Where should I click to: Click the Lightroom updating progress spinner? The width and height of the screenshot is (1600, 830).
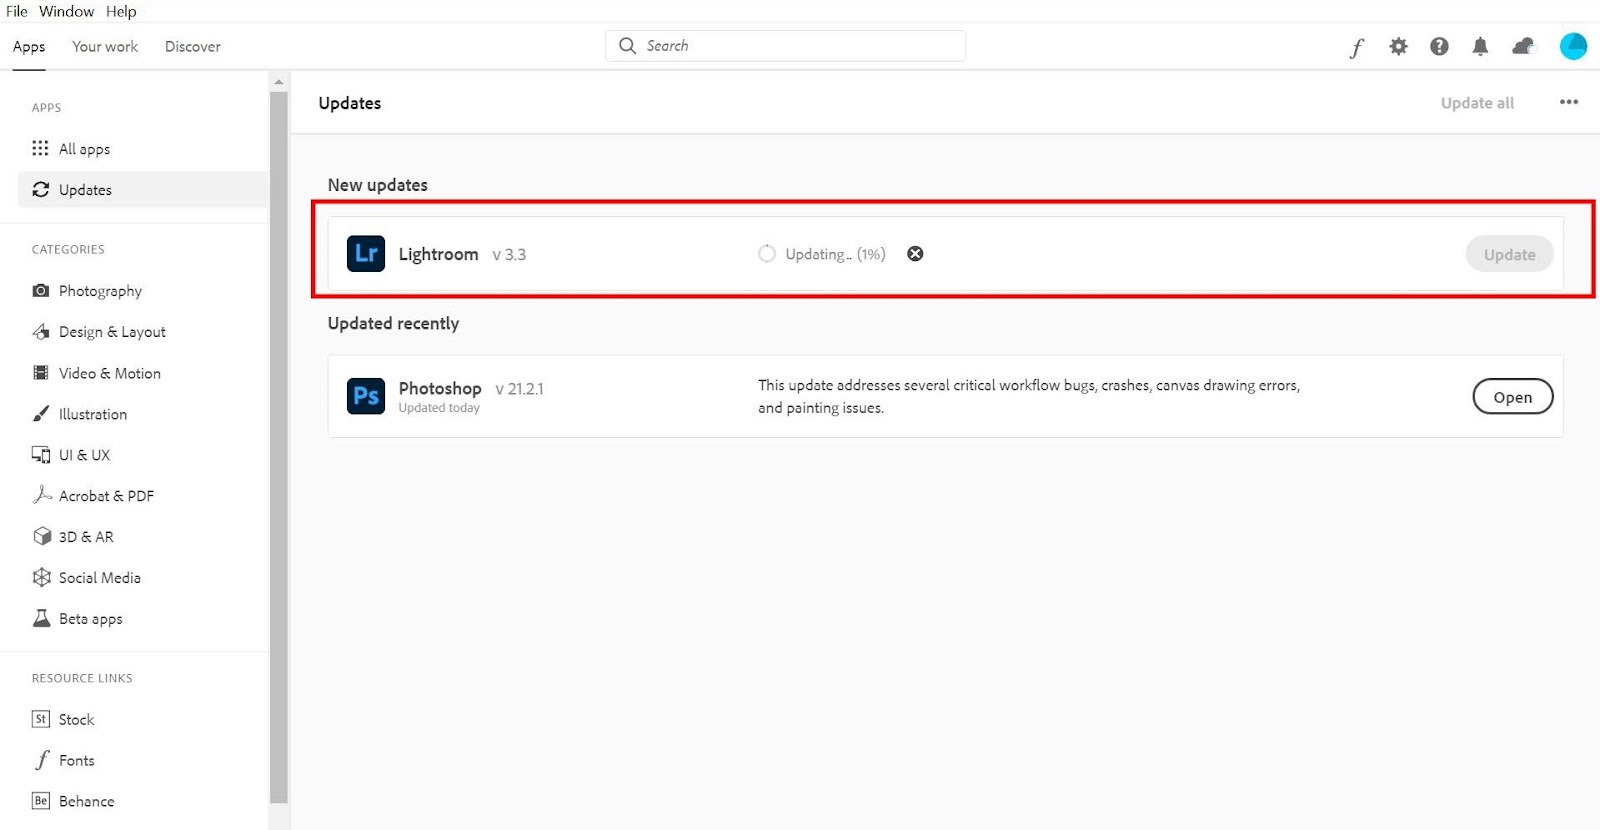coord(767,254)
